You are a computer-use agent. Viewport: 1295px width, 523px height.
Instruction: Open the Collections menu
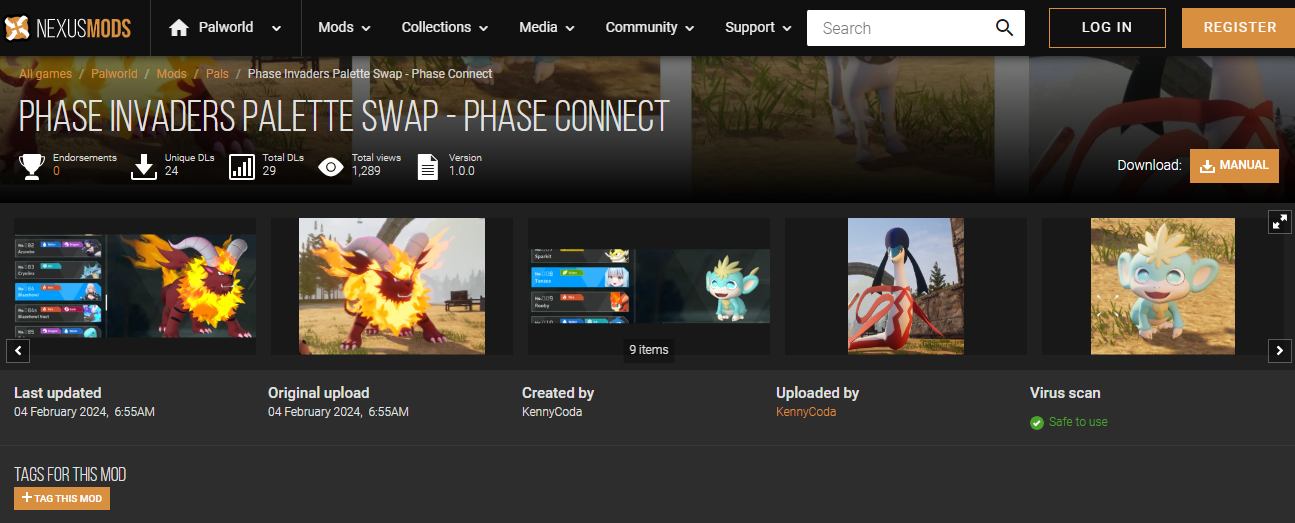(x=445, y=28)
